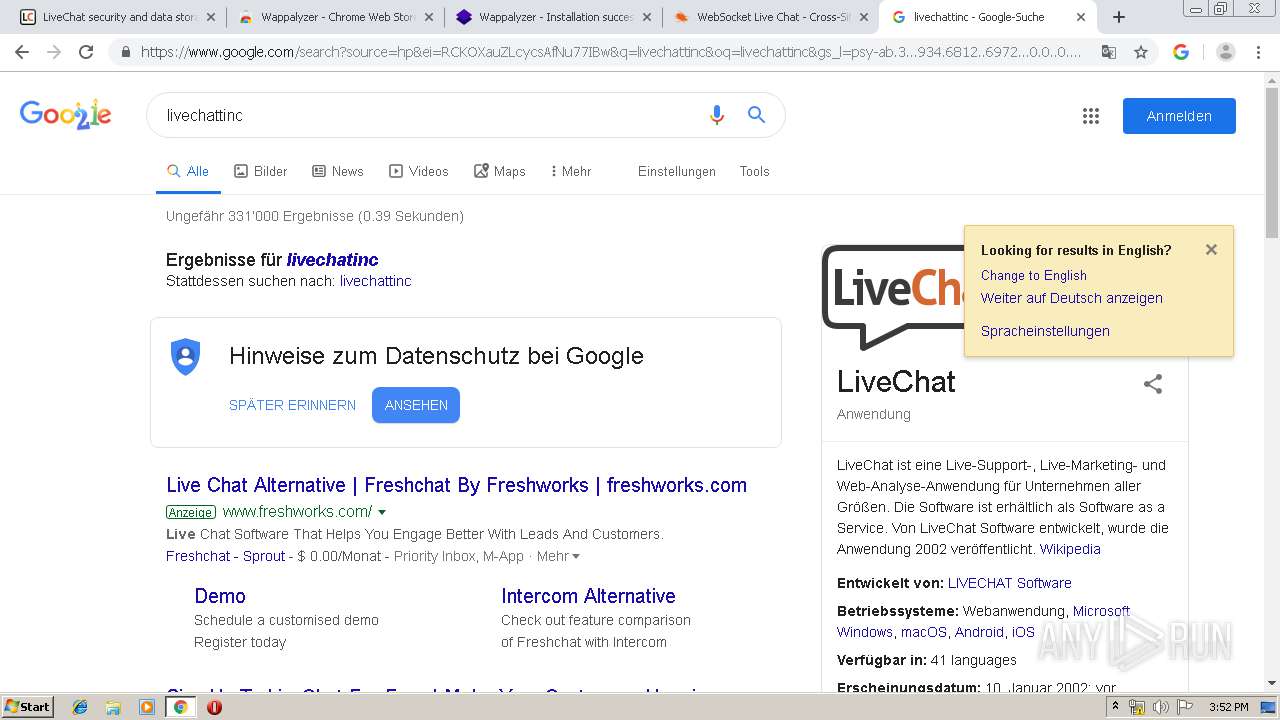The height and width of the screenshot is (720, 1280).
Task: Open the Chrome three-dot menu
Action: coord(1258,52)
